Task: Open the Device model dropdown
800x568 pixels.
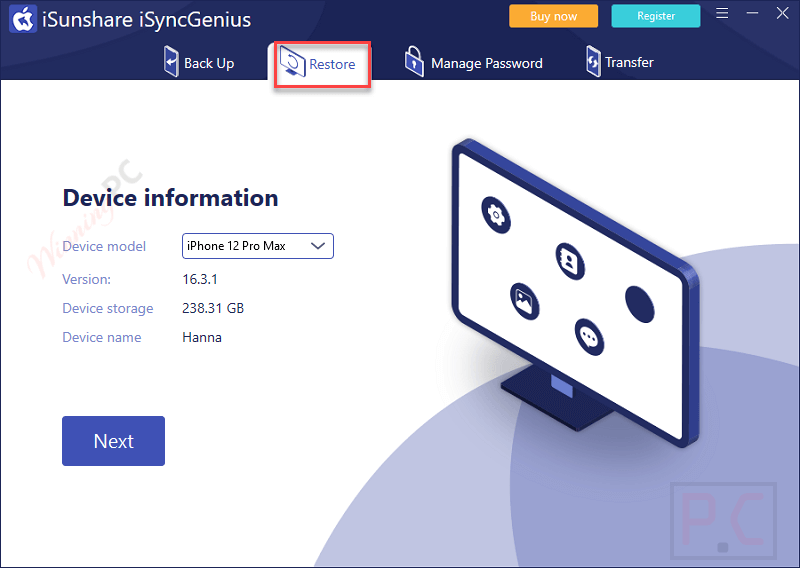Action: 258,246
